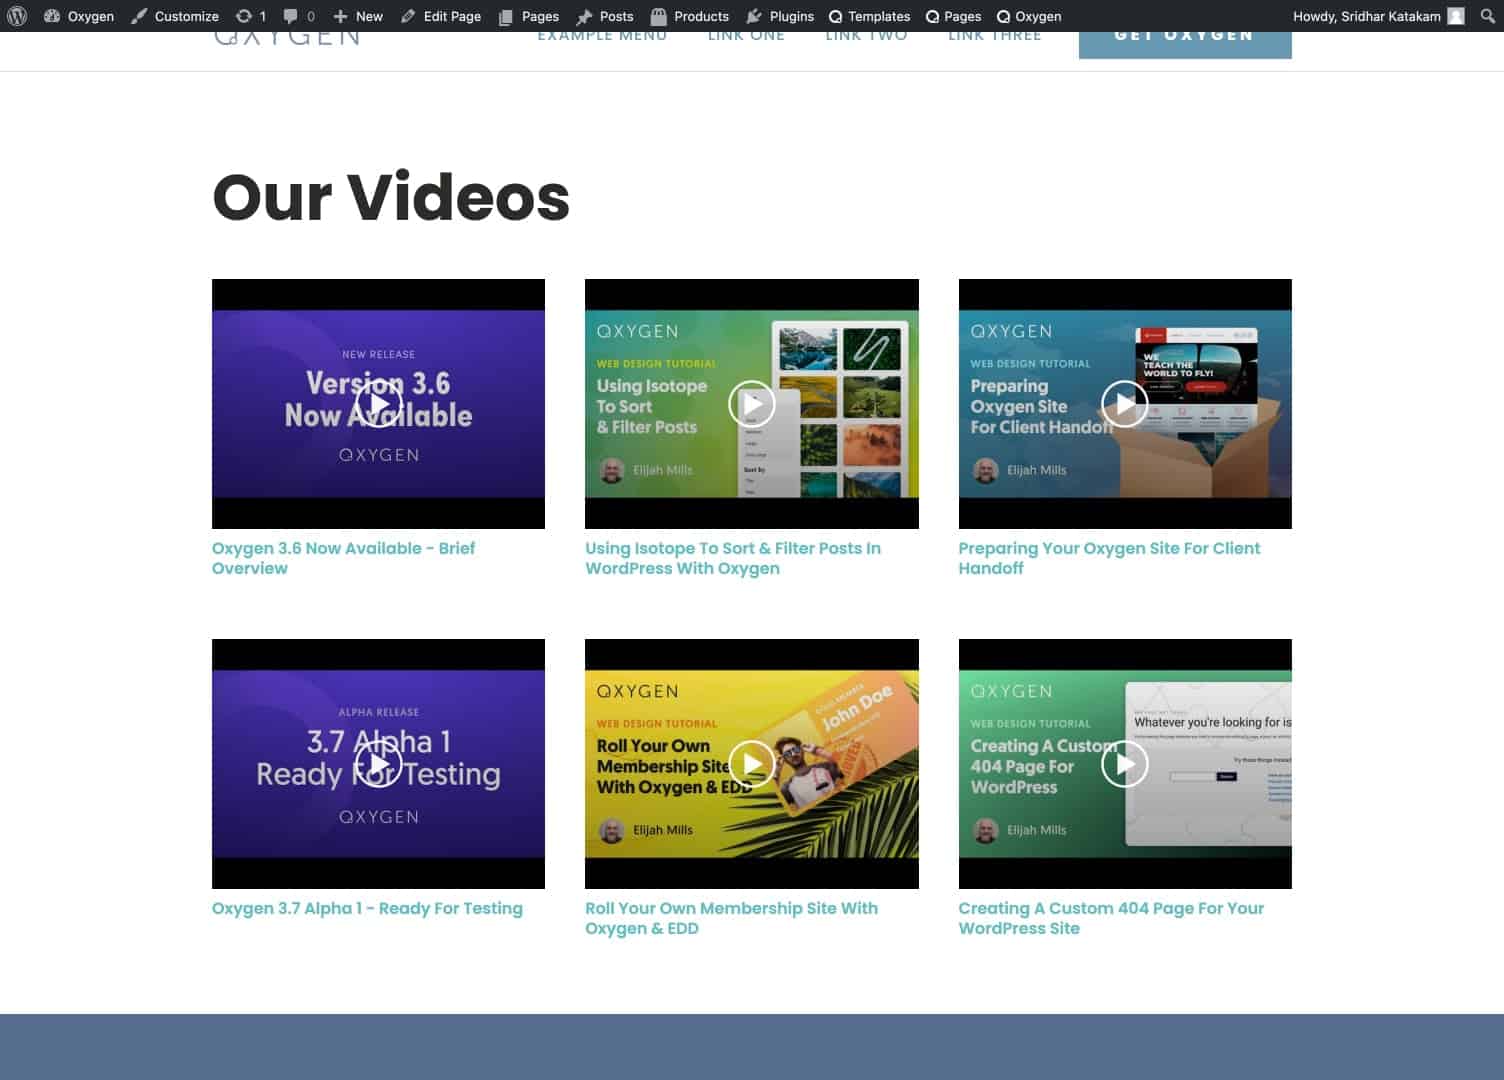Click the WordPress logo in admin bar

click(x=17, y=16)
